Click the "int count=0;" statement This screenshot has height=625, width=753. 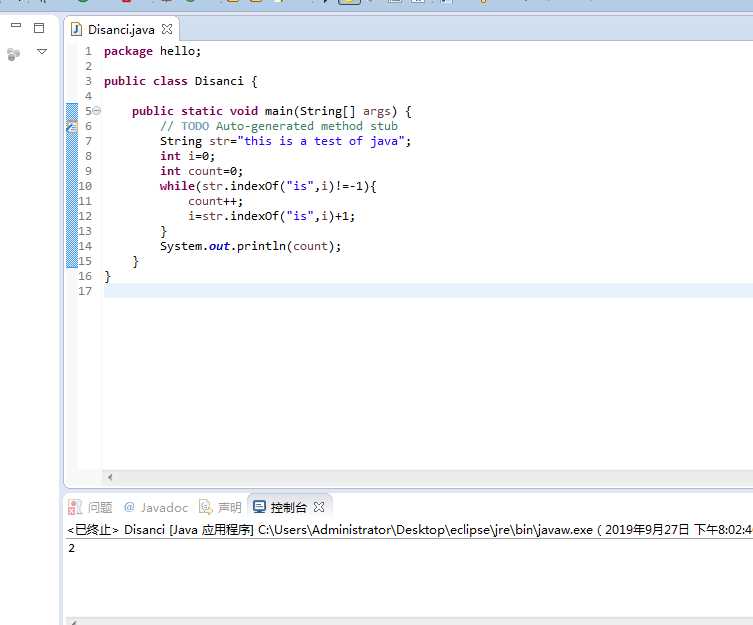pos(201,171)
